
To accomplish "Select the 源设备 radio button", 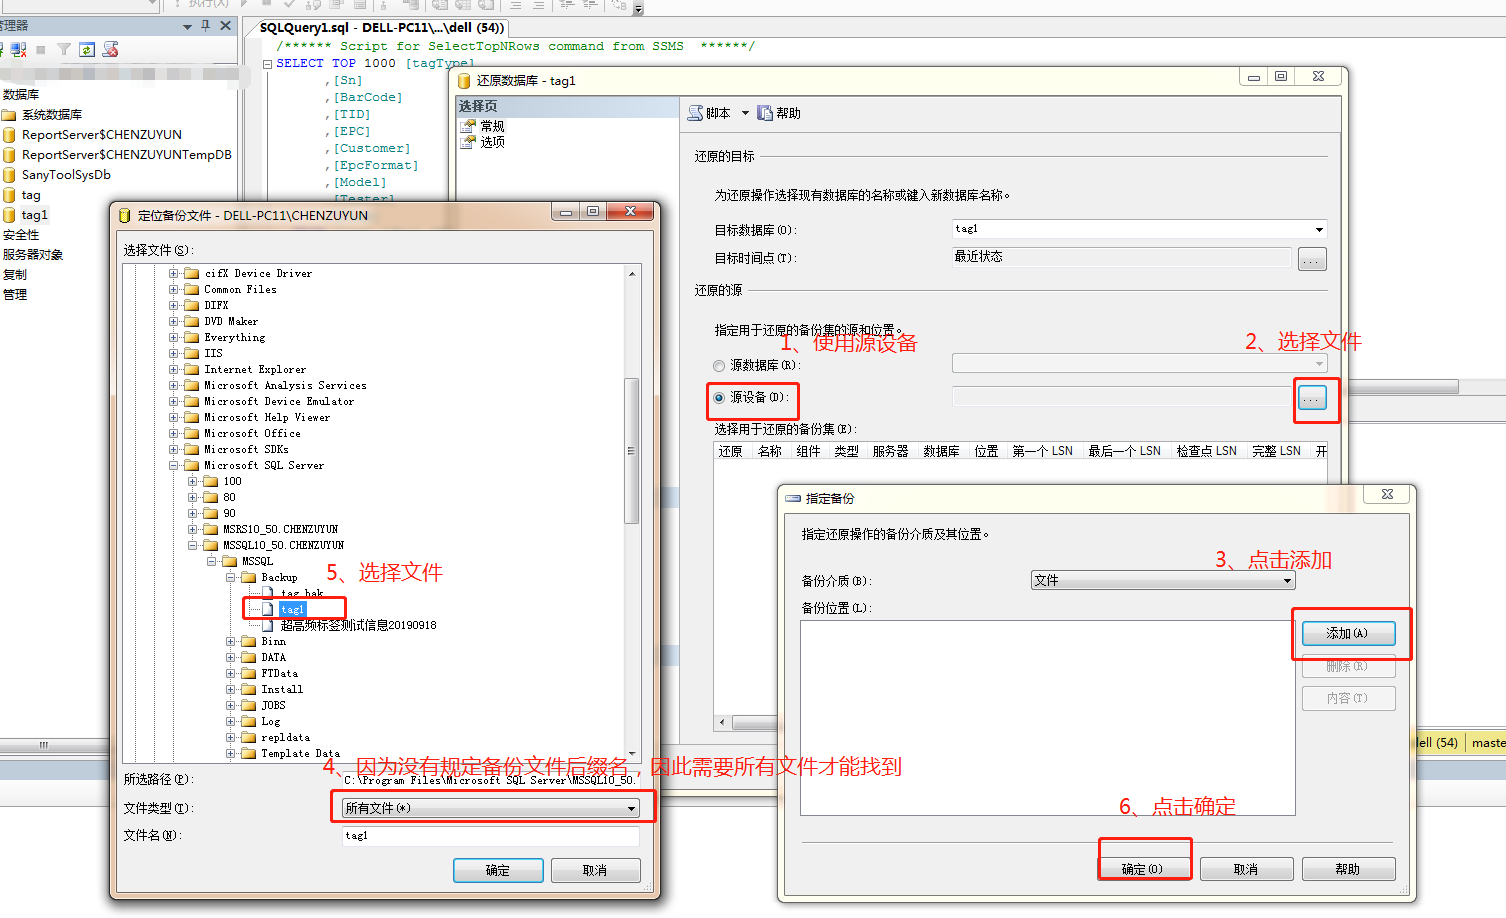I will pos(719,398).
